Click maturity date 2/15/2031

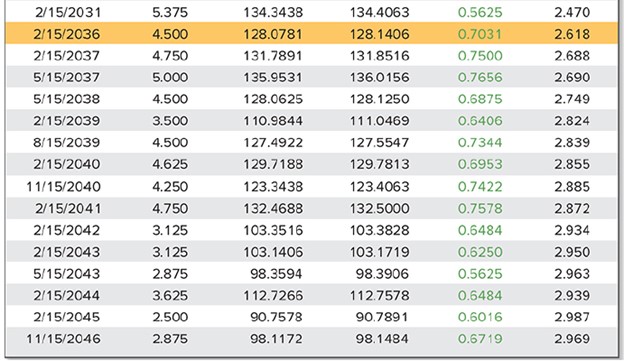[68, 12]
